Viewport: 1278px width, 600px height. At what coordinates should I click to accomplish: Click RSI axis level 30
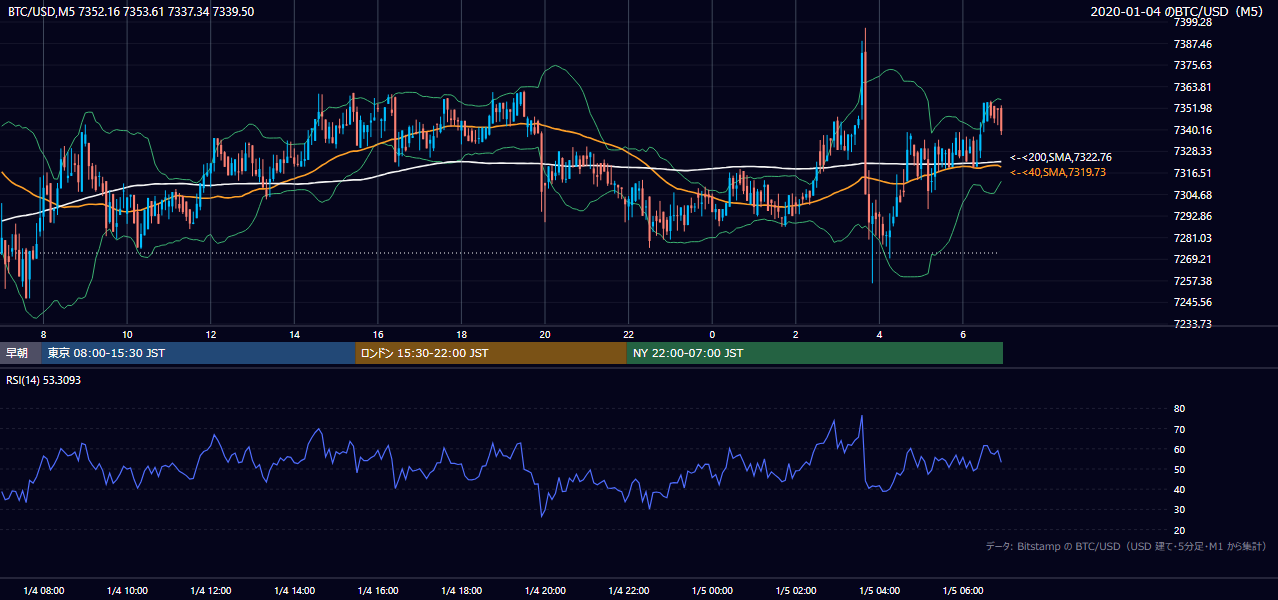pos(1180,510)
